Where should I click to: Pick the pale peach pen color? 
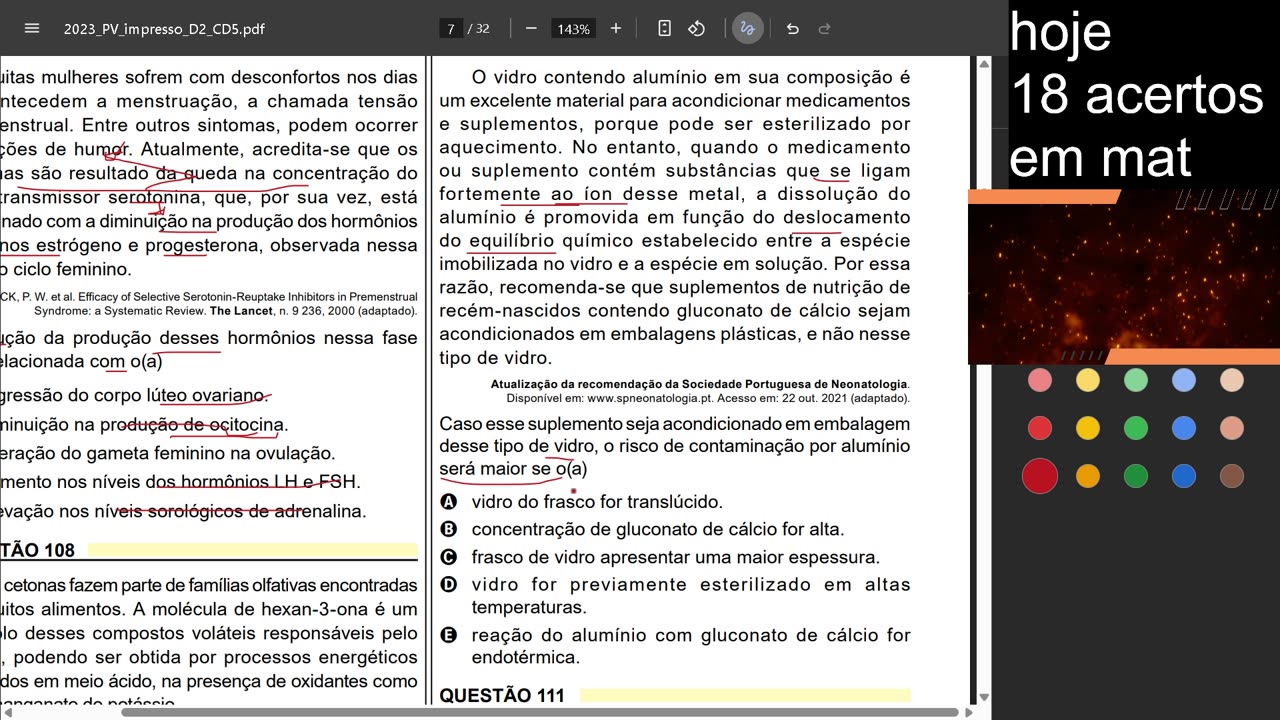tap(1232, 380)
